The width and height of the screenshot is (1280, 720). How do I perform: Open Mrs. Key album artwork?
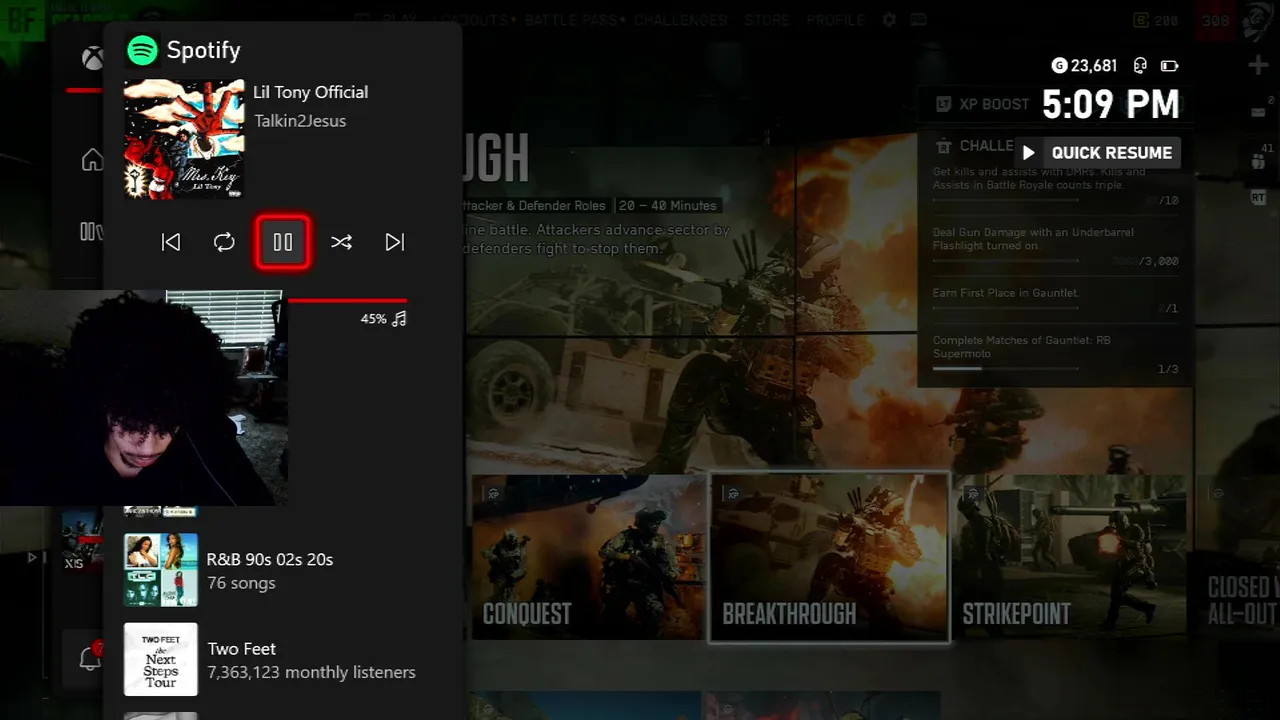click(184, 139)
